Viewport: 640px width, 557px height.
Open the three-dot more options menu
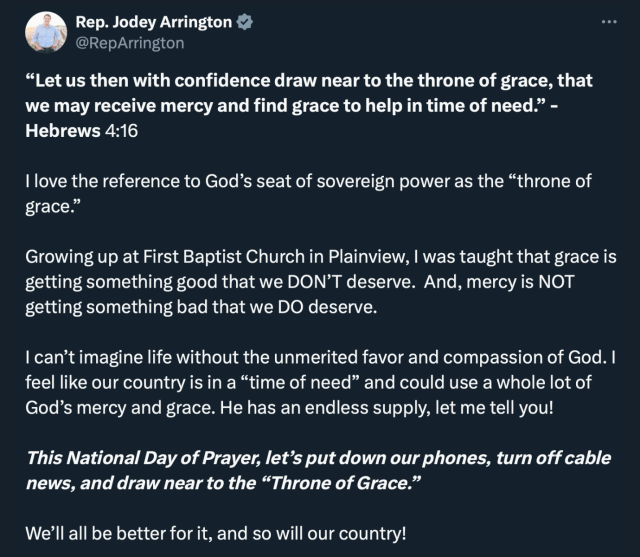coord(606,22)
